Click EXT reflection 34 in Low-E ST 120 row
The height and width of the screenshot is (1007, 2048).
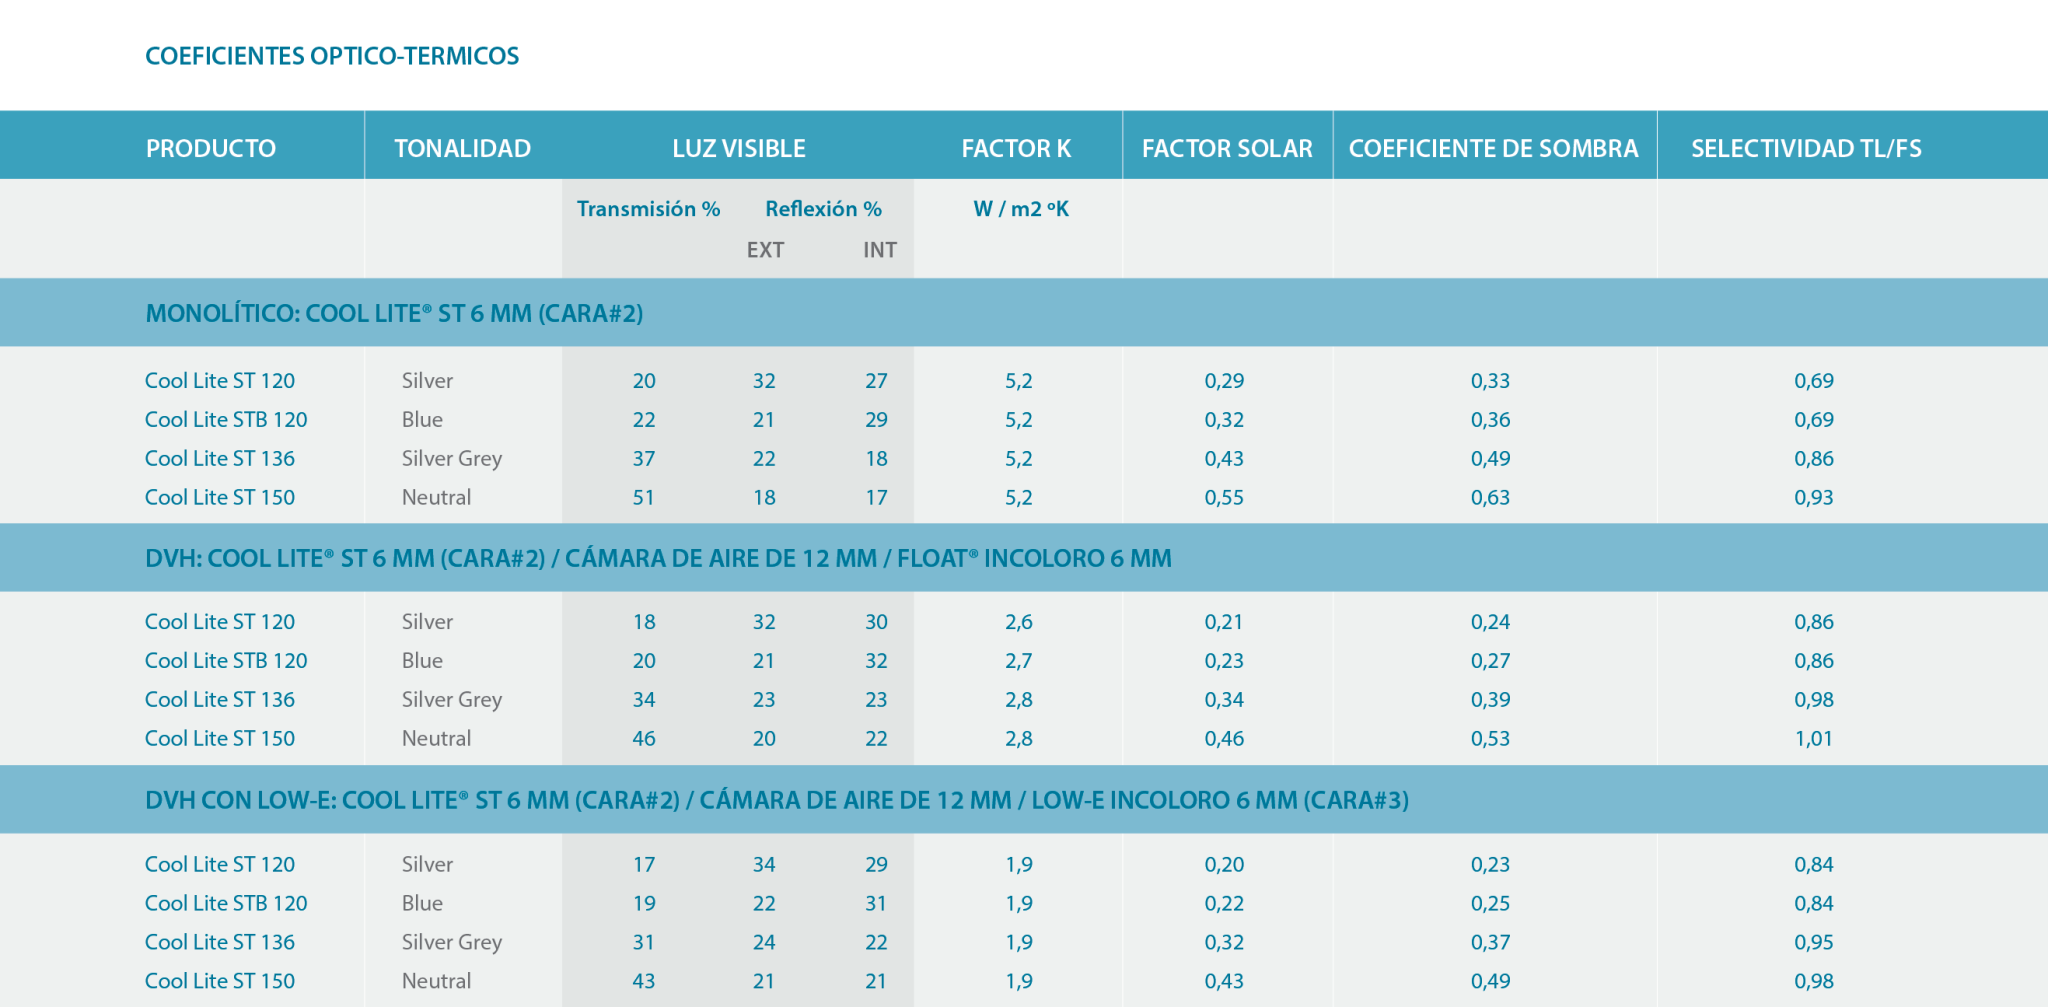click(x=764, y=865)
